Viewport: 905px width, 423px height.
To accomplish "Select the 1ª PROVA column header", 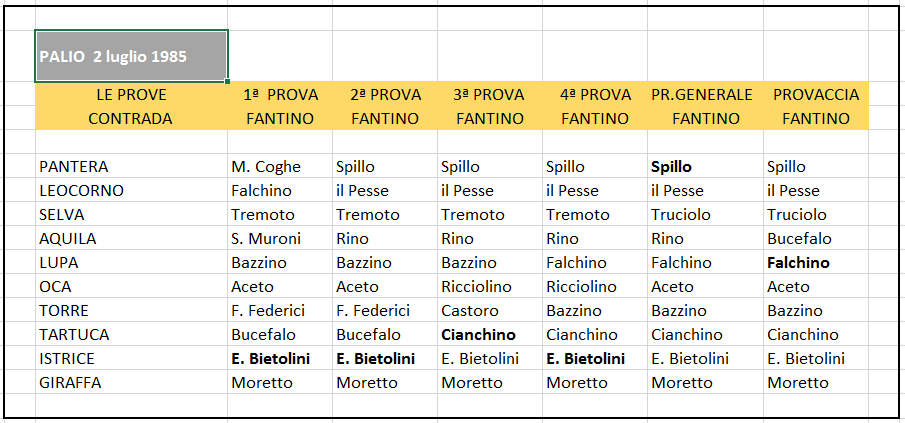I will click(280, 94).
